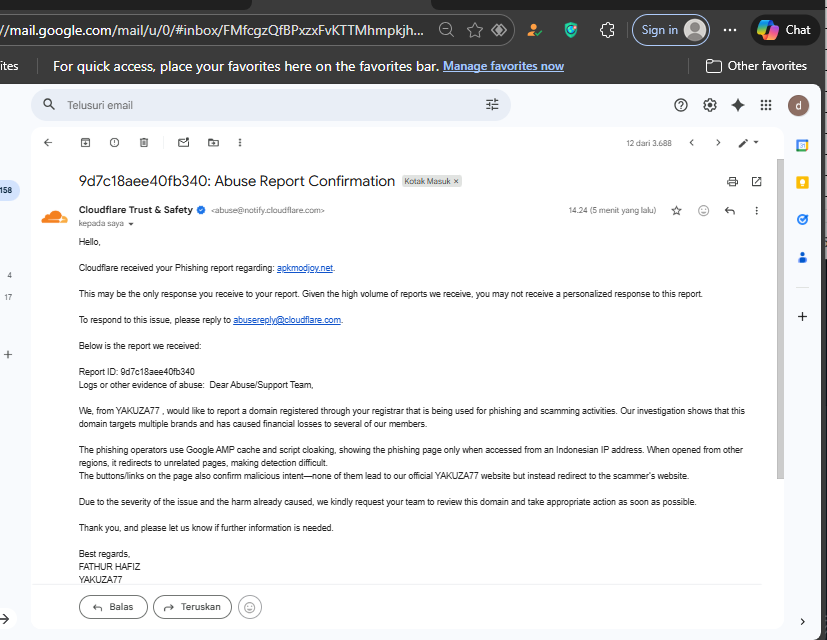Add page to favorites star icon
This screenshot has height=640, width=827.
[475, 30]
